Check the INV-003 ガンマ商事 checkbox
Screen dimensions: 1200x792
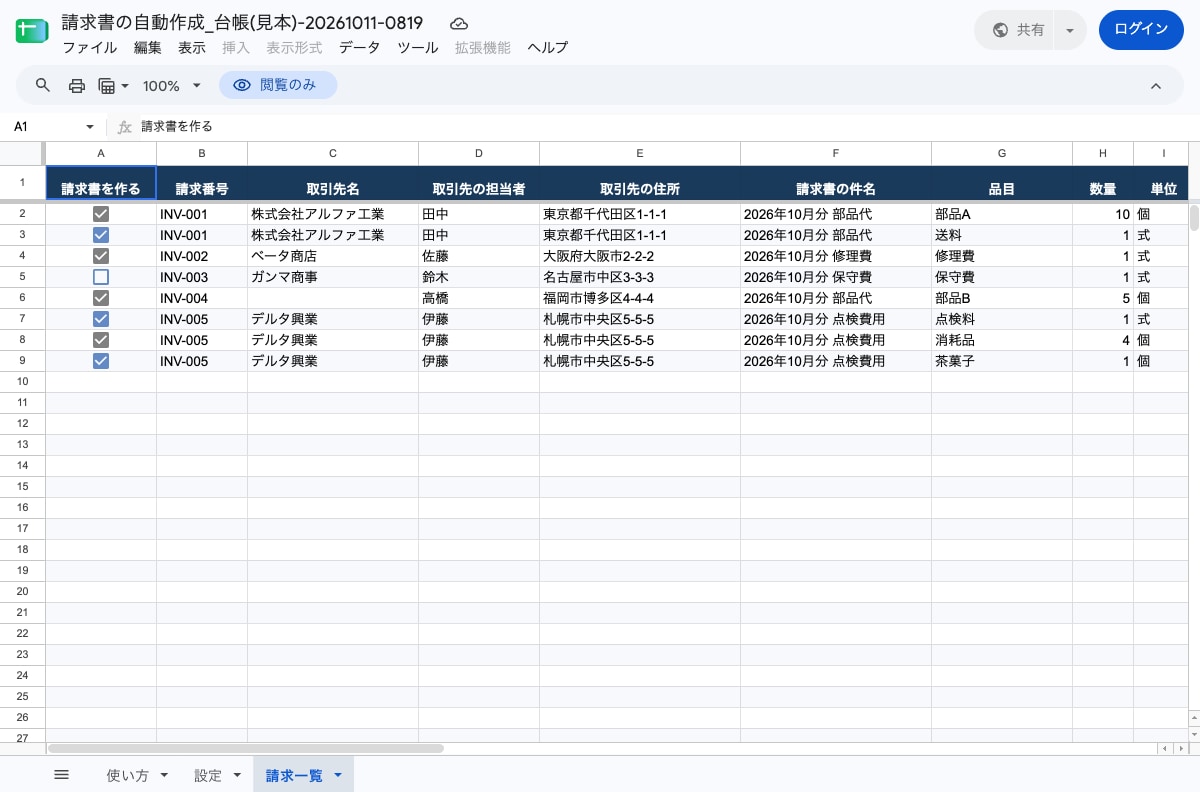[x=101, y=277]
